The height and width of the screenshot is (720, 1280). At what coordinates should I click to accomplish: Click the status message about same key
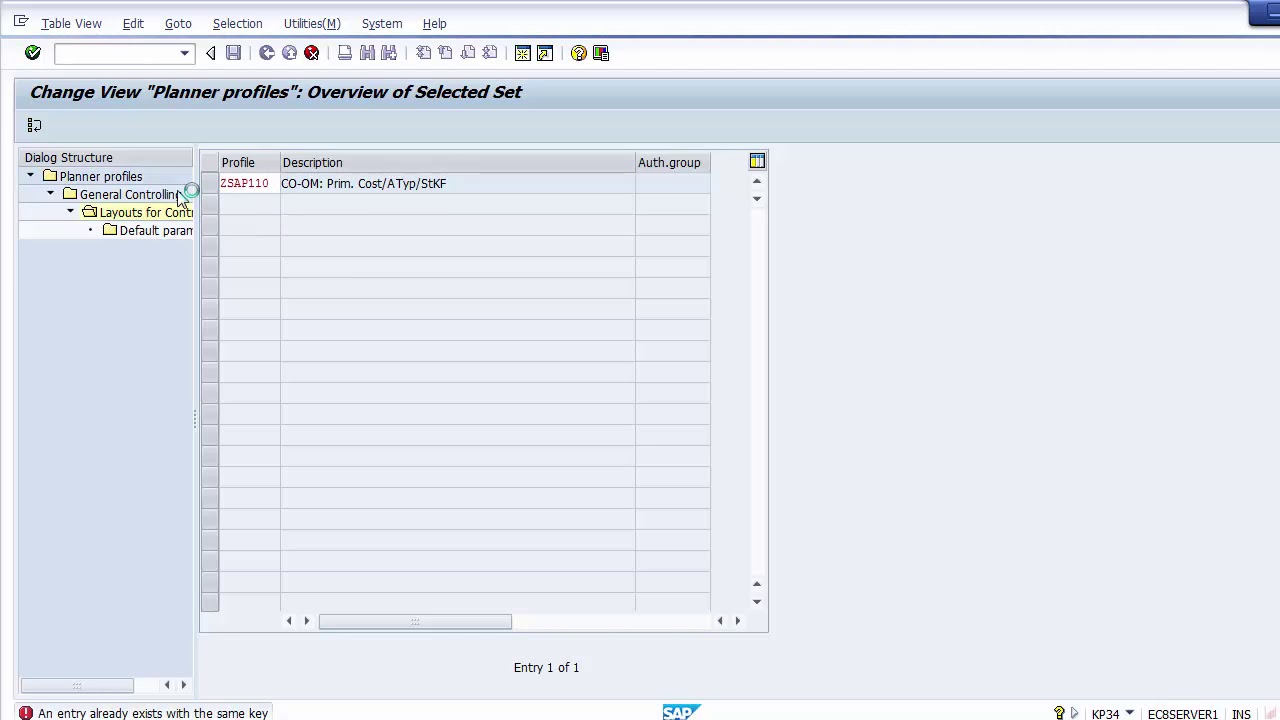tap(153, 713)
